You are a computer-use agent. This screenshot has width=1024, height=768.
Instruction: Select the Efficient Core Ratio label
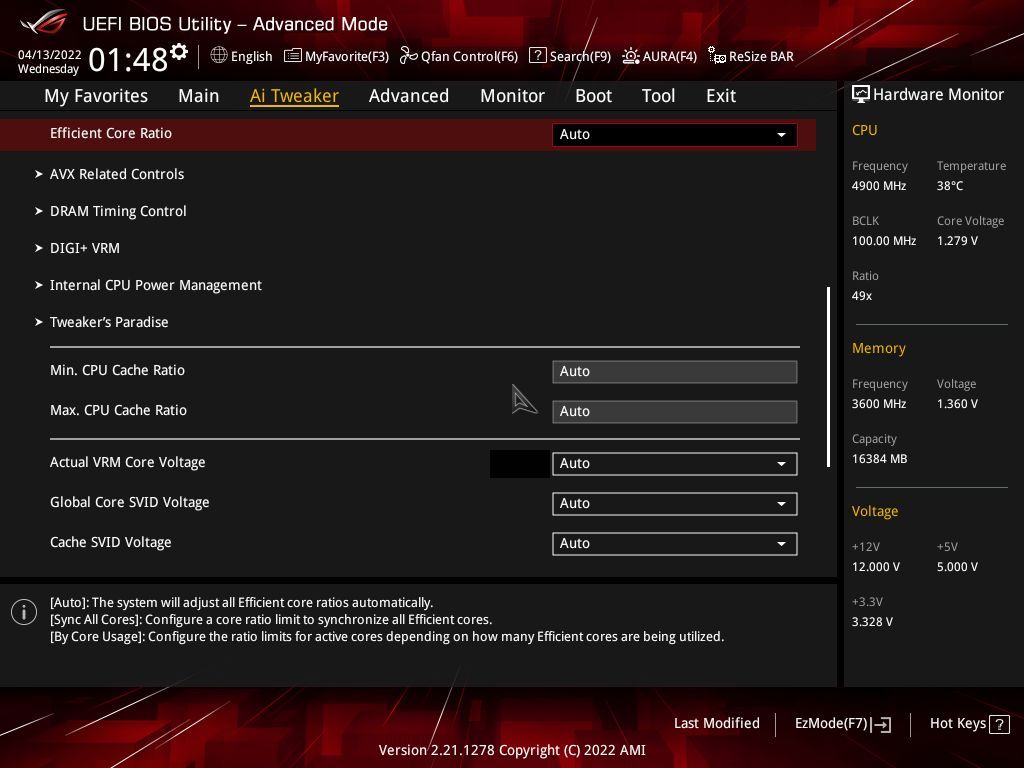coord(110,133)
